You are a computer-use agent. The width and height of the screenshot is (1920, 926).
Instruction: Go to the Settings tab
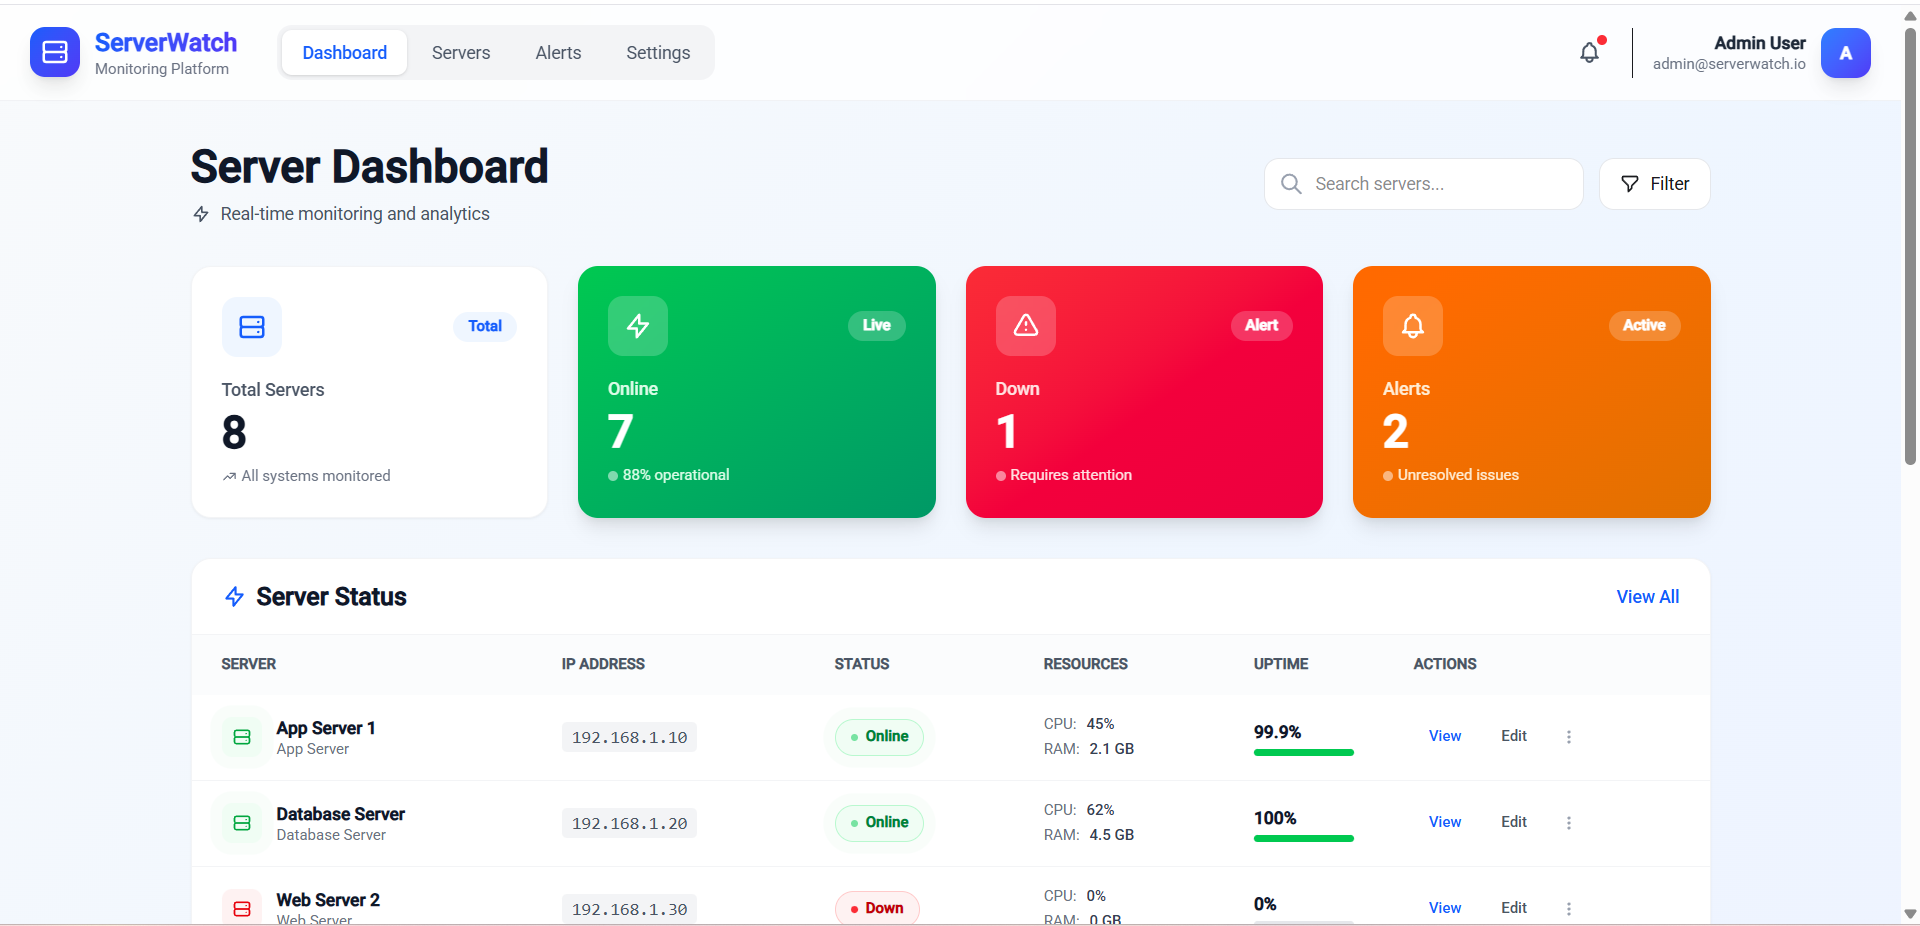click(658, 53)
